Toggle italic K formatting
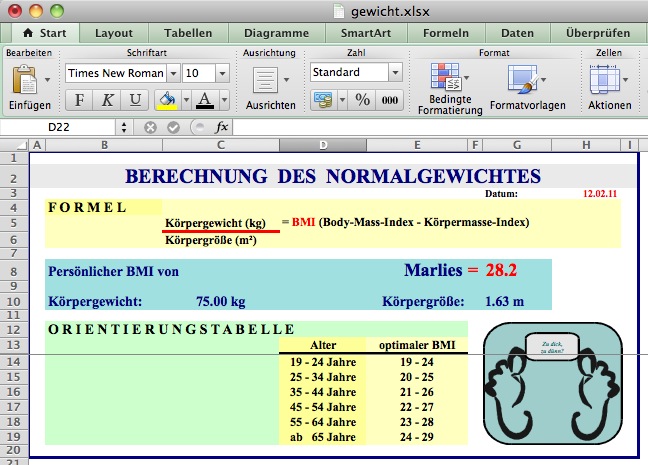648x465 pixels. 107,100
